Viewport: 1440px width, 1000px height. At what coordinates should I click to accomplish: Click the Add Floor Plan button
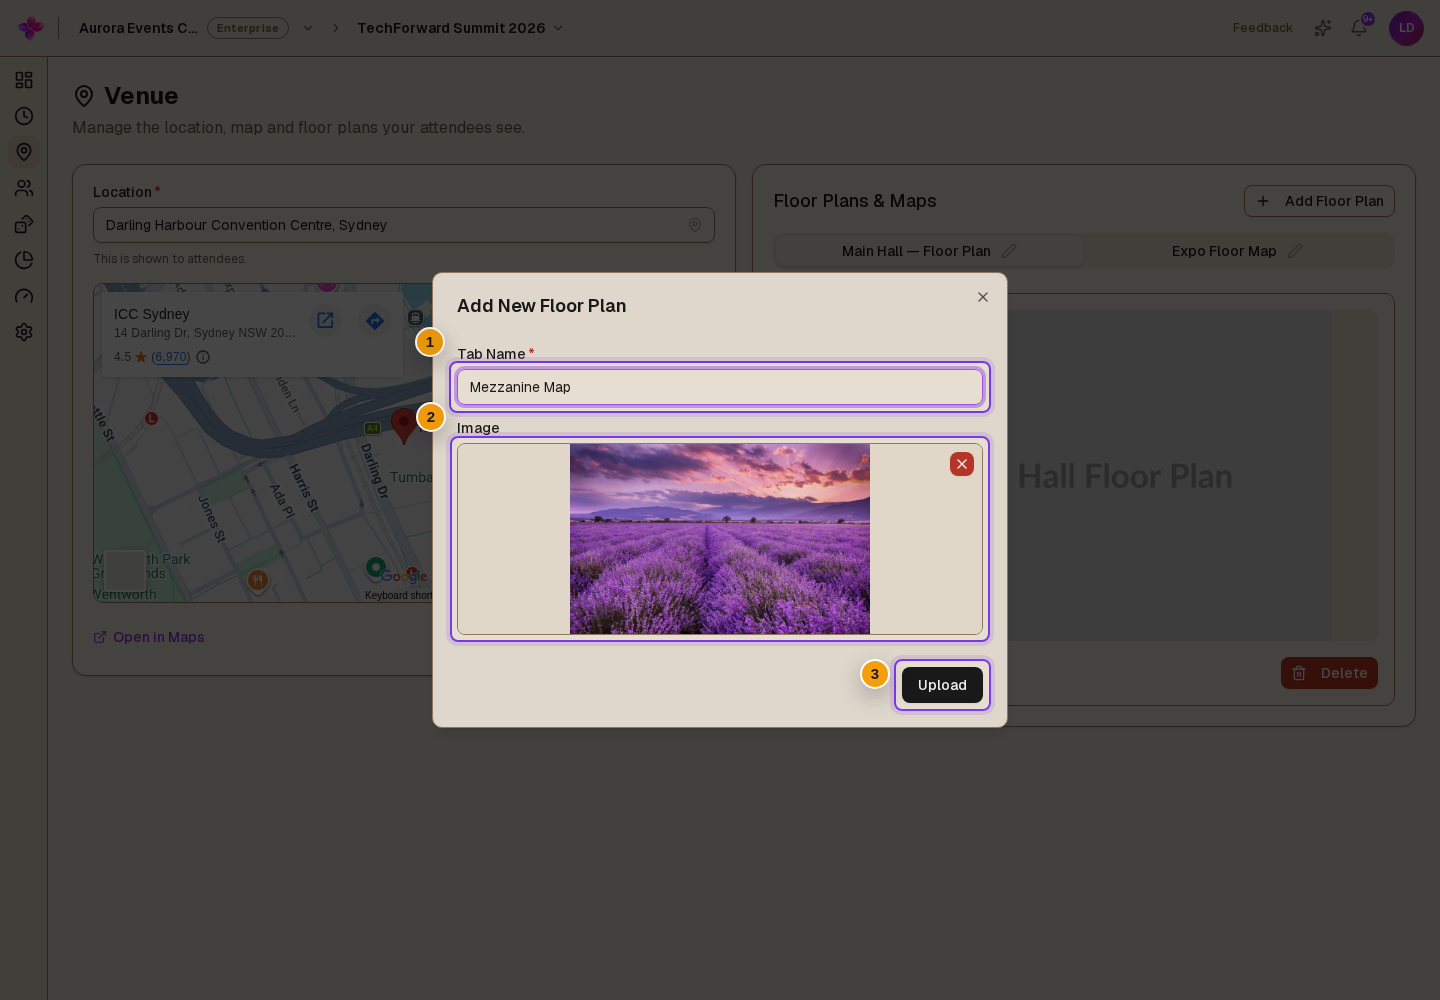tap(1319, 201)
